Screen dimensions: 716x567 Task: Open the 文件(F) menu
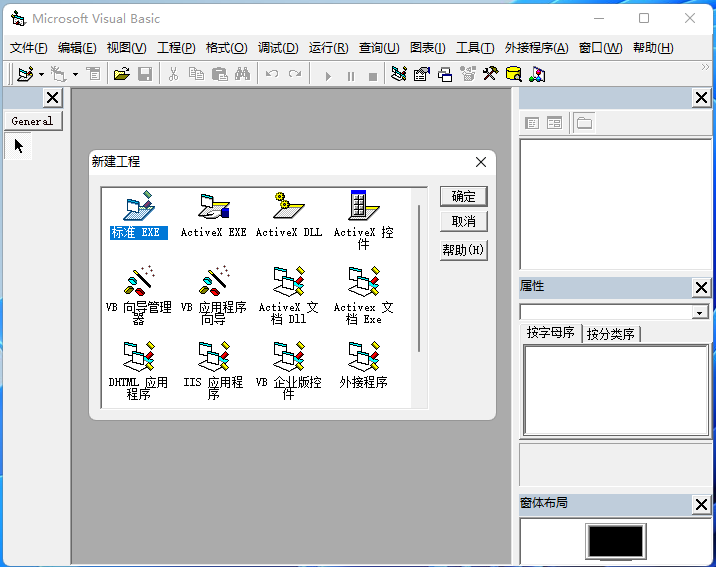[x=29, y=48]
